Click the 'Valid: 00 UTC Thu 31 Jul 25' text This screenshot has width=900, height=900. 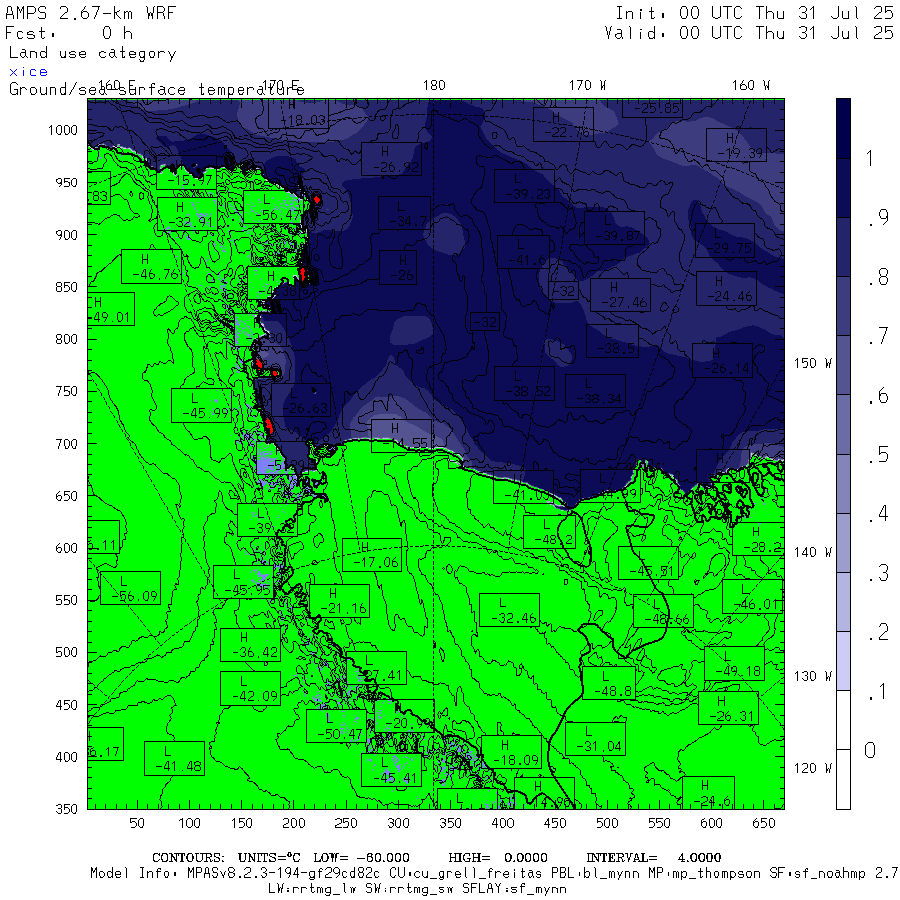[748, 33]
